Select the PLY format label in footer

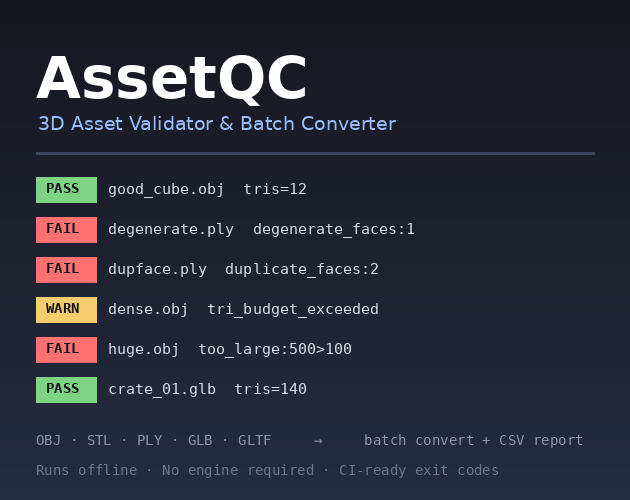[149, 440]
